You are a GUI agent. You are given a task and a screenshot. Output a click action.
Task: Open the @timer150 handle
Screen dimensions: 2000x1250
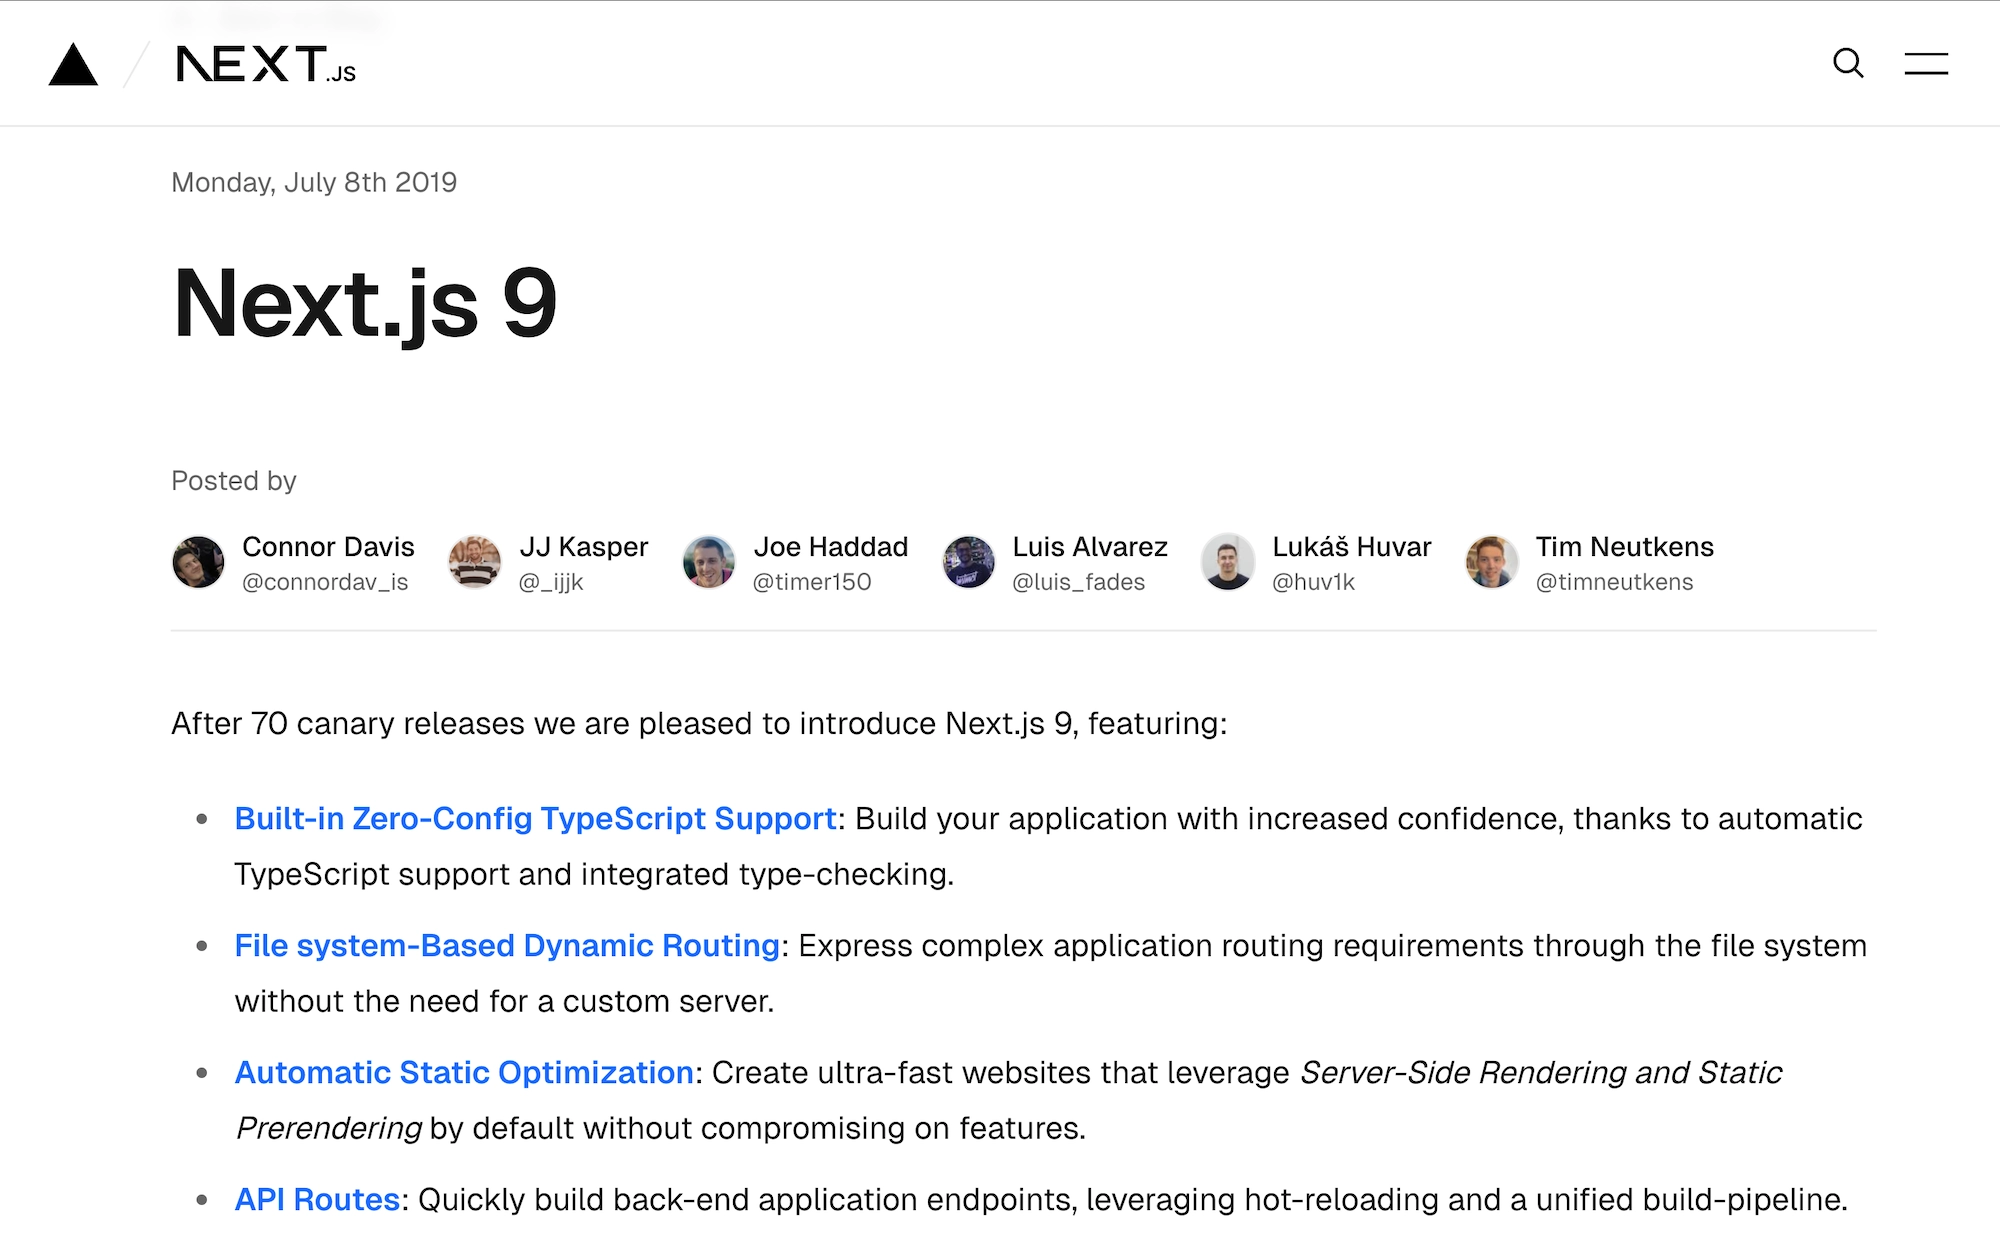812,582
